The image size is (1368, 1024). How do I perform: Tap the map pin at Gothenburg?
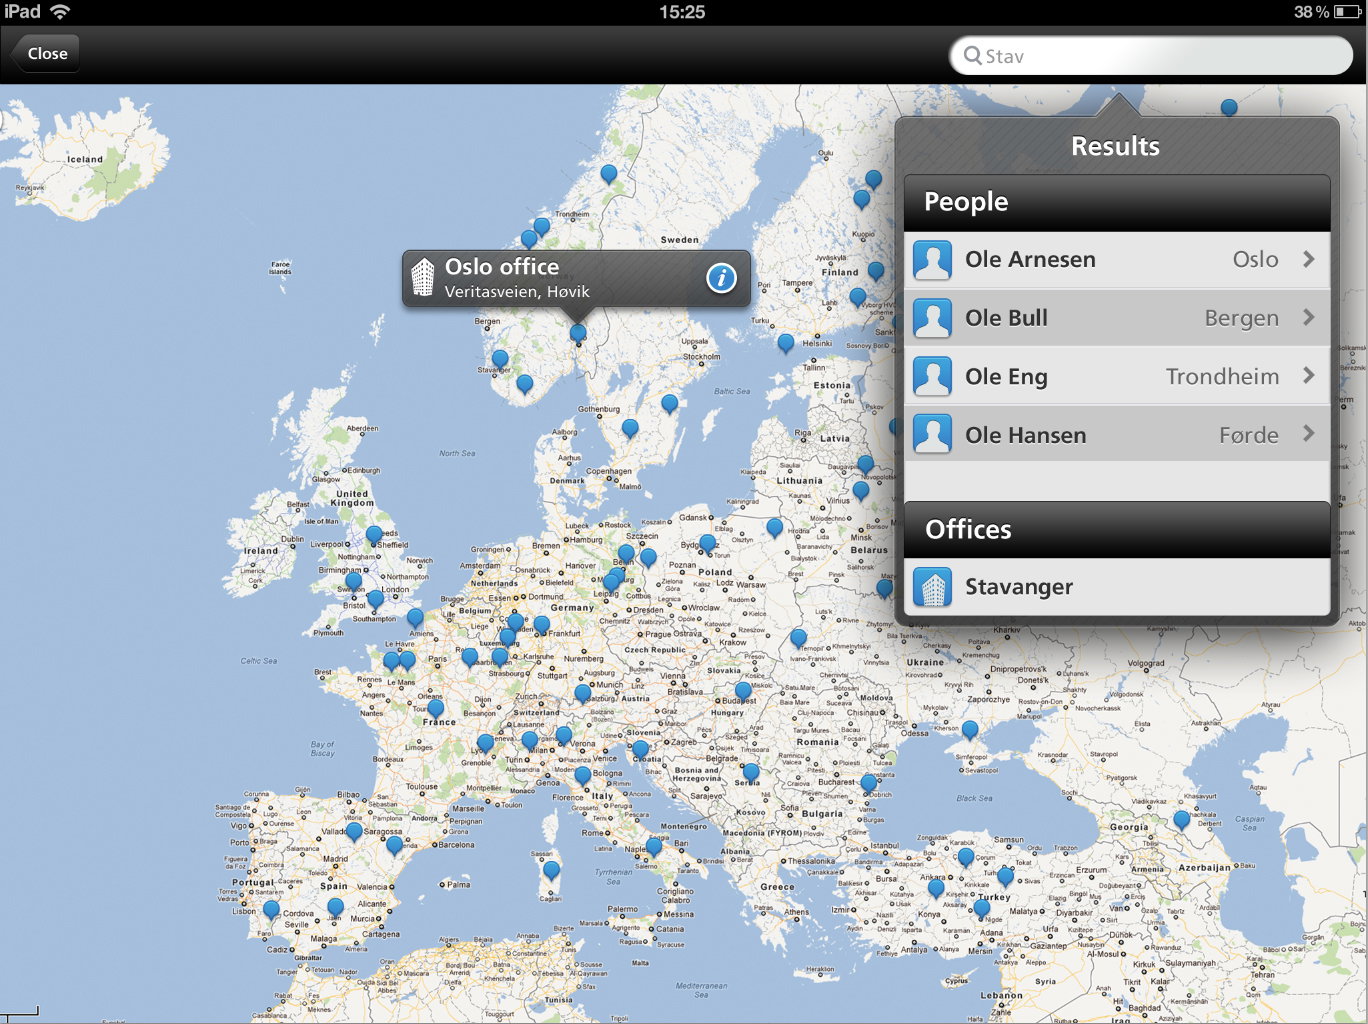tap(630, 429)
